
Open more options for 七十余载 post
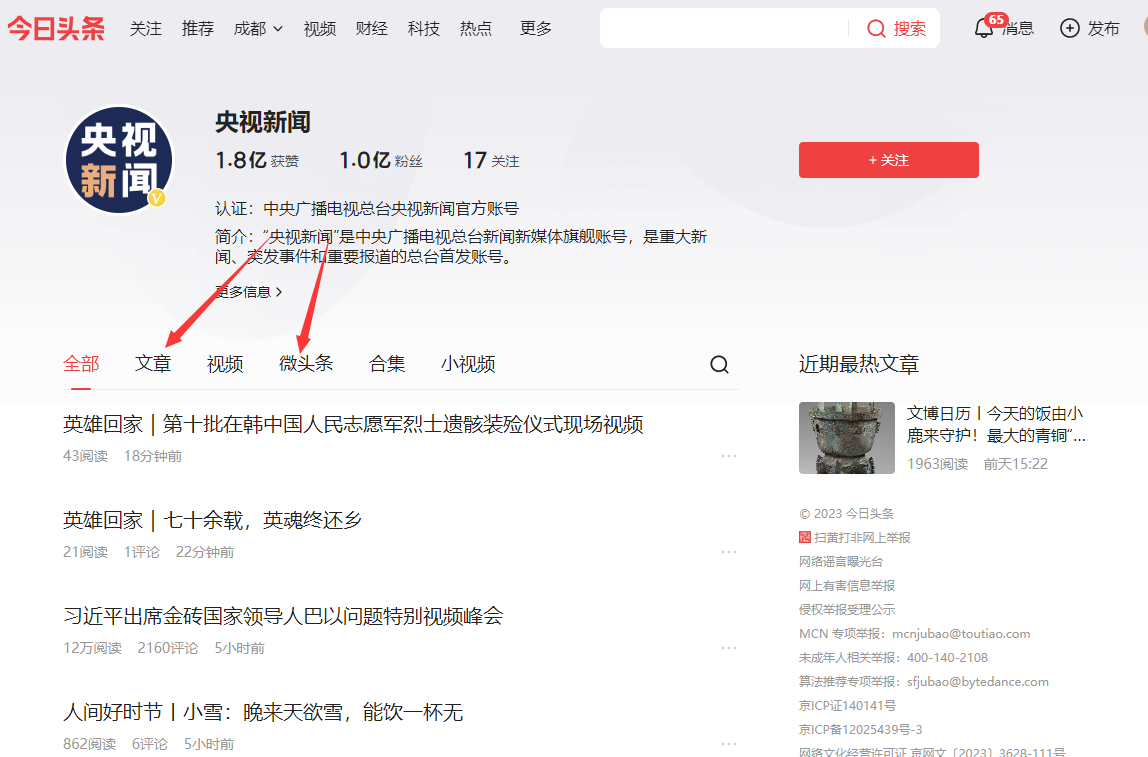[x=728, y=552]
